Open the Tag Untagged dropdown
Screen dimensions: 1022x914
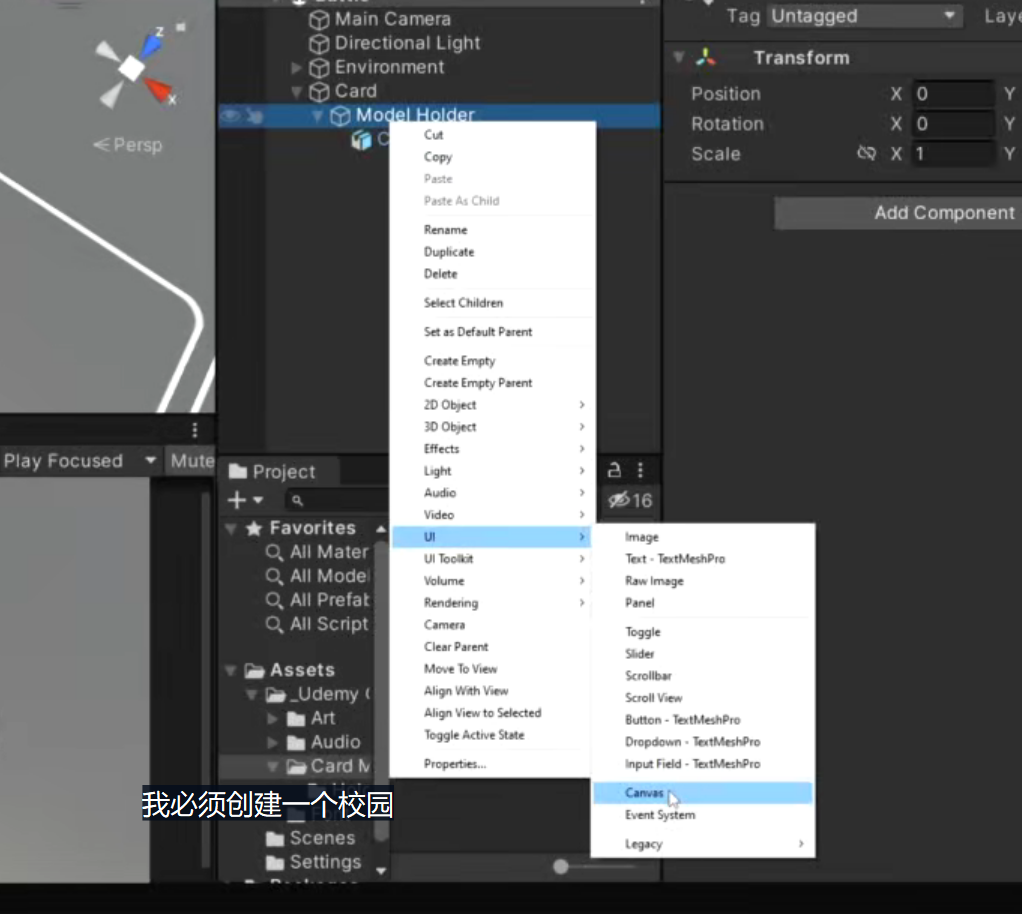coord(864,16)
